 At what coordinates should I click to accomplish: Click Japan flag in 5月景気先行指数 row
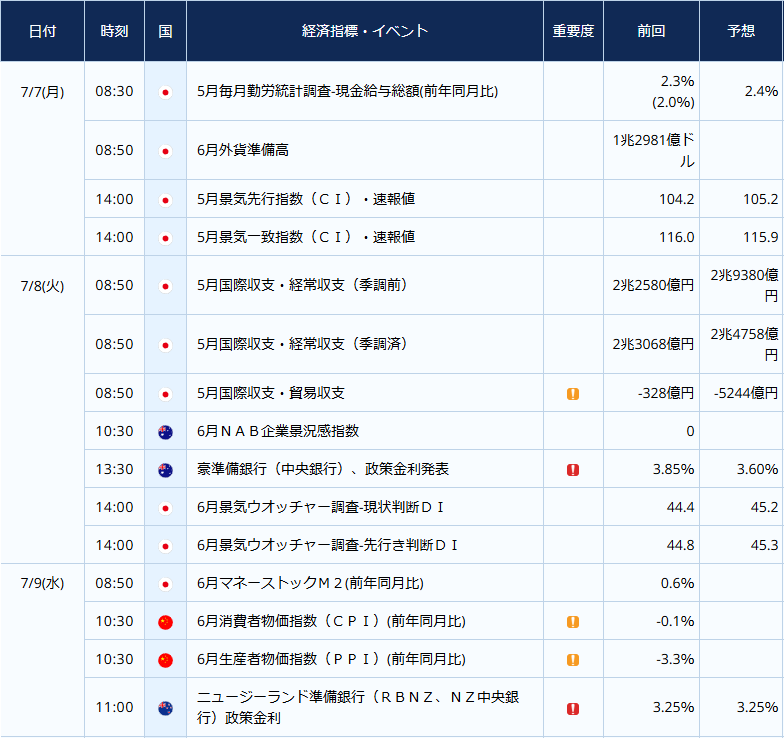tap(166, 200)
